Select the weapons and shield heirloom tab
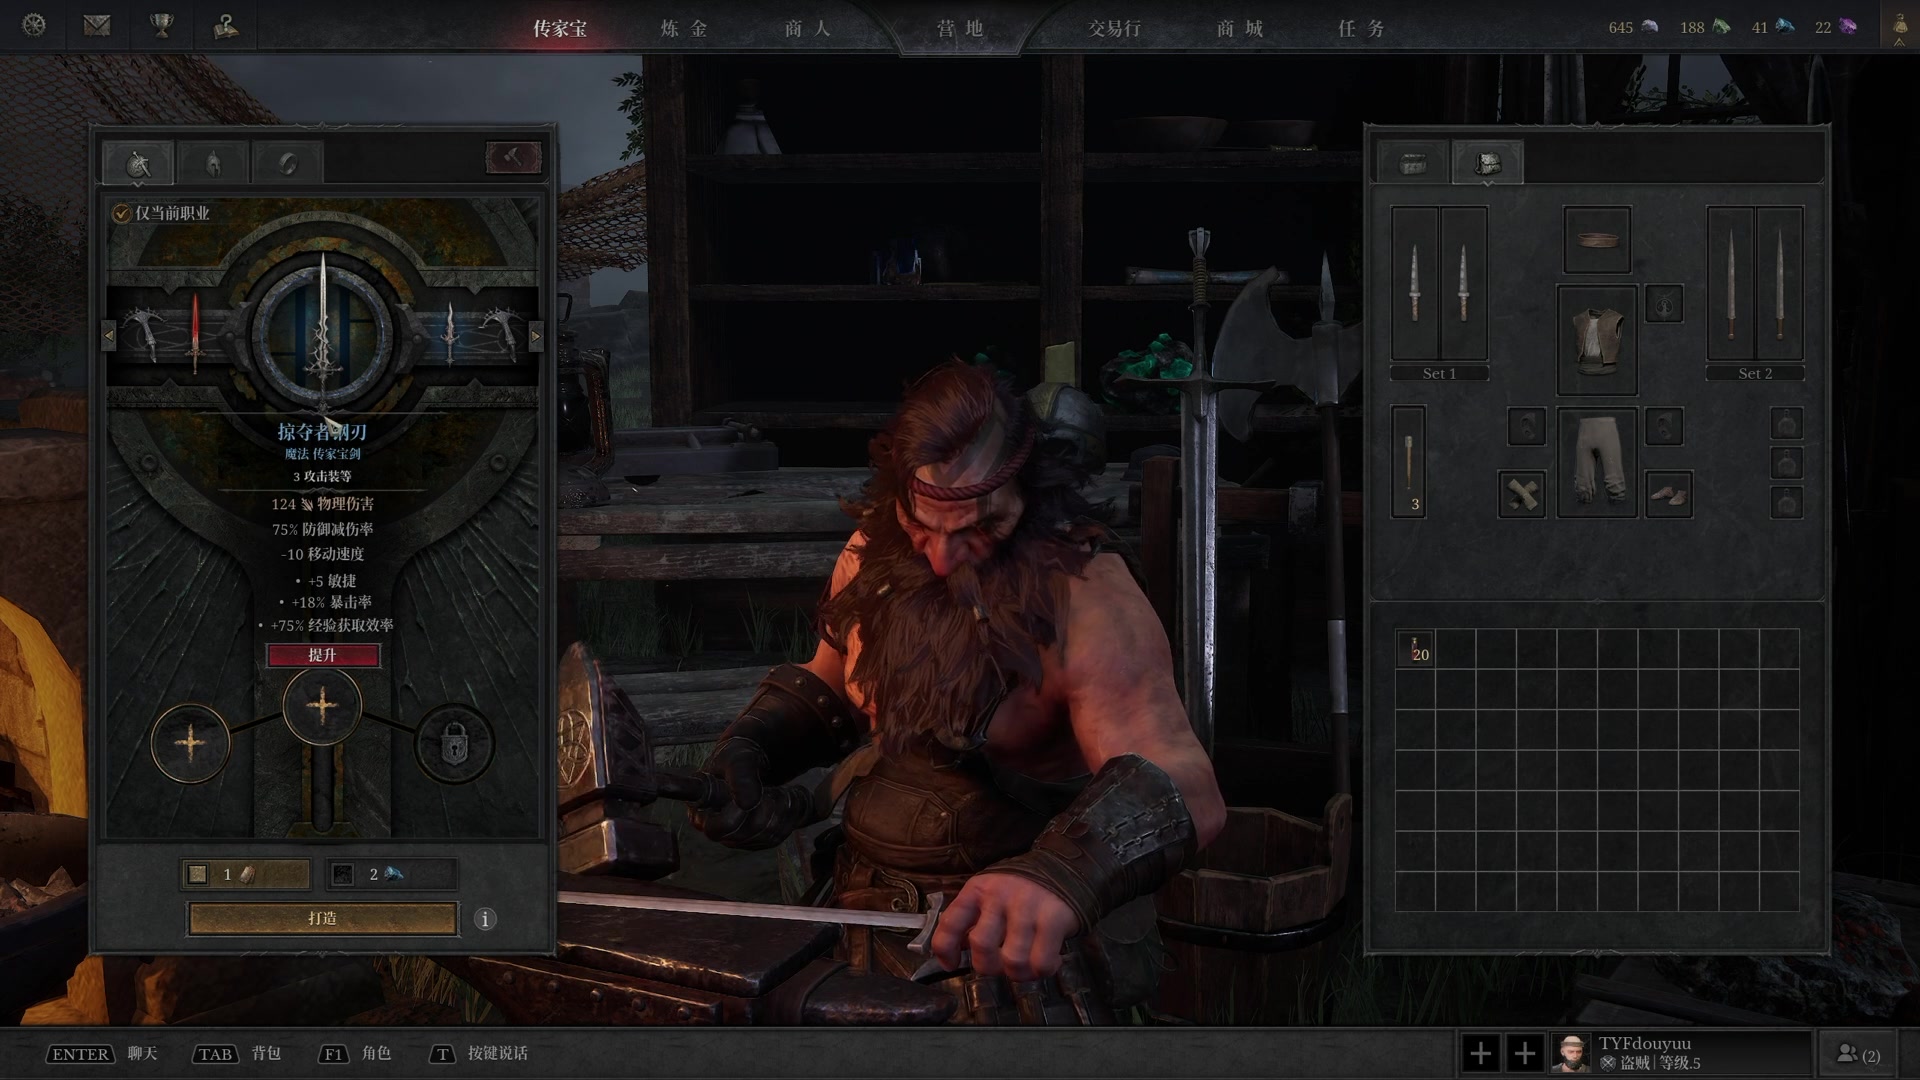Image resolution: width=1920 pixels, height=1080 pixels. point(139,163)
